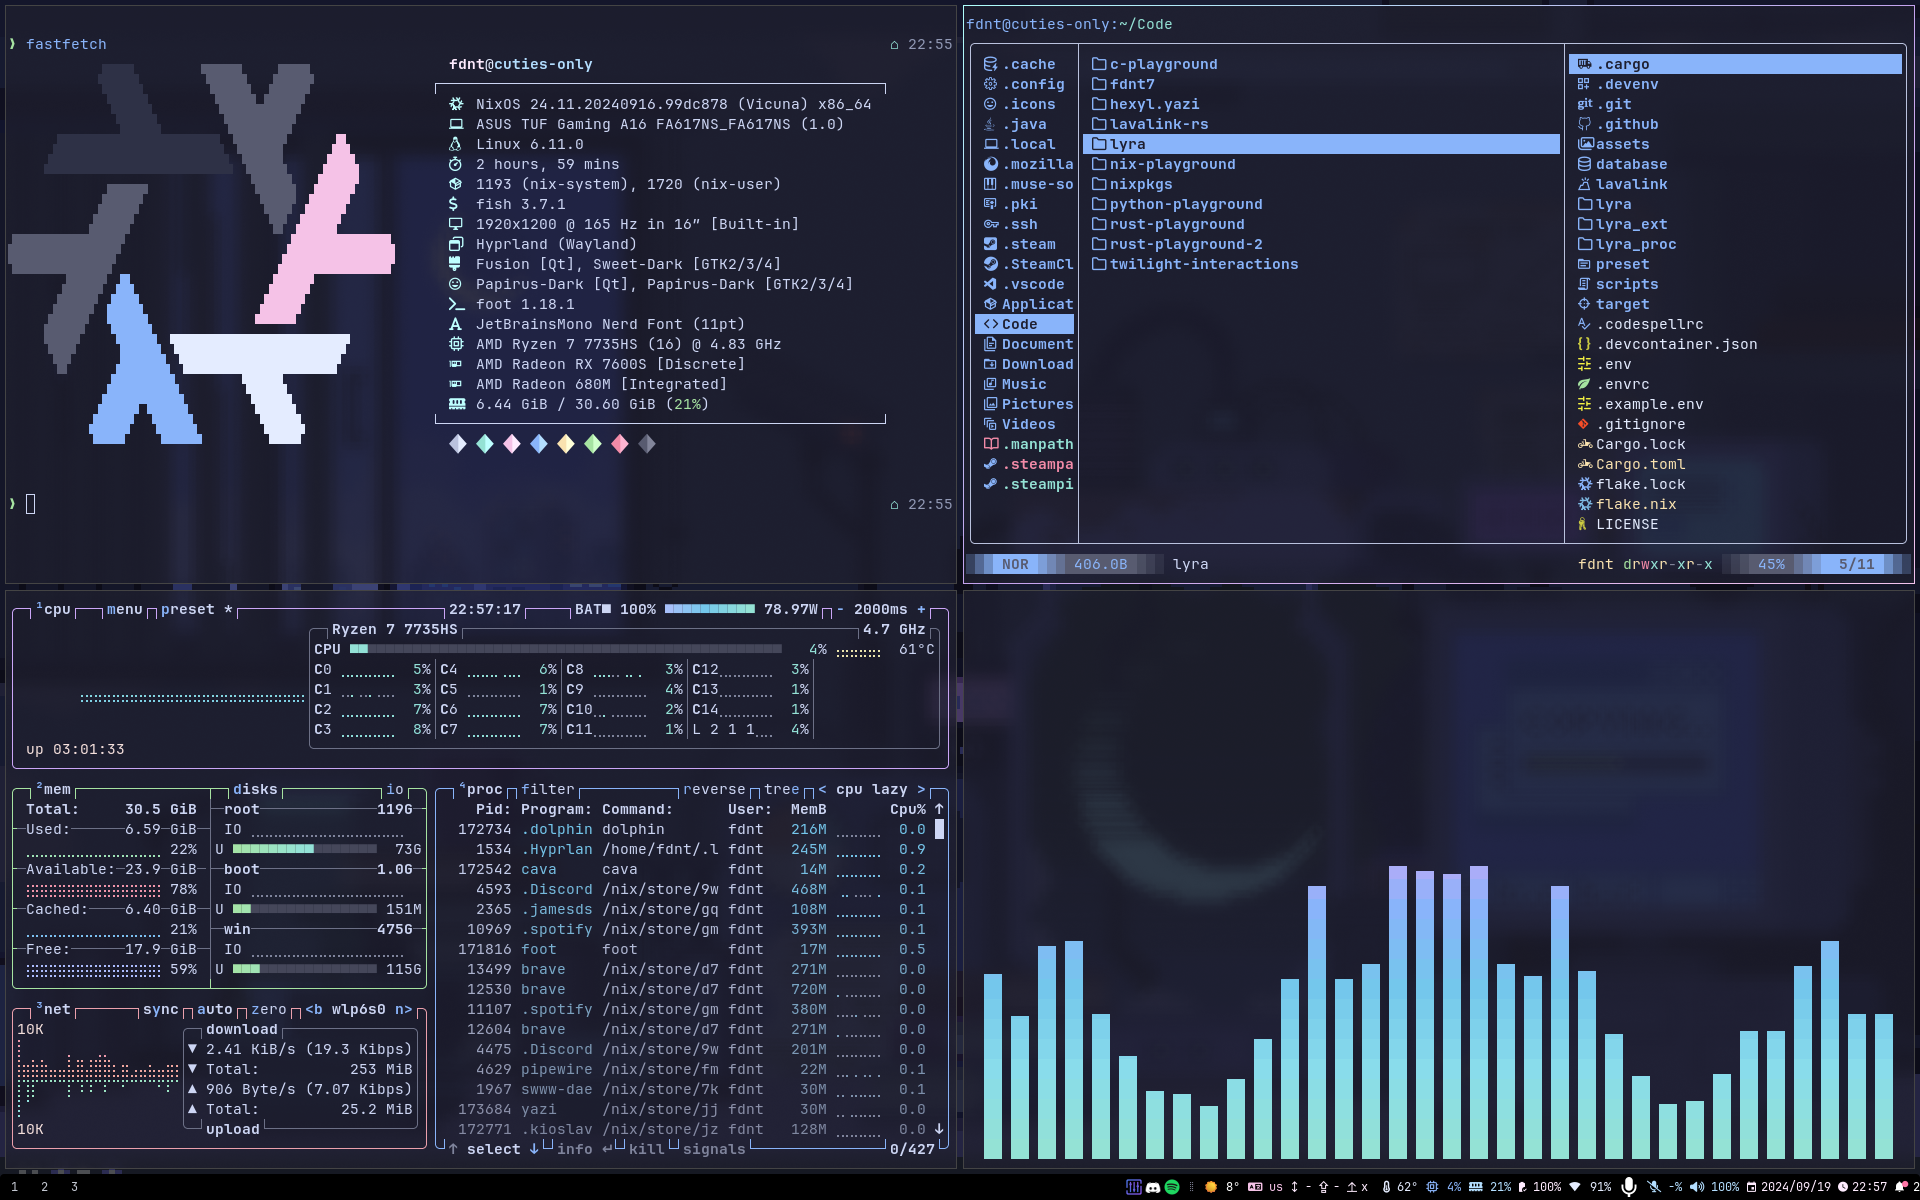Click the RAM icon showing 21% in status bar
This screenshot has height=1200, width=1920.
(x=1476, y=1187)
